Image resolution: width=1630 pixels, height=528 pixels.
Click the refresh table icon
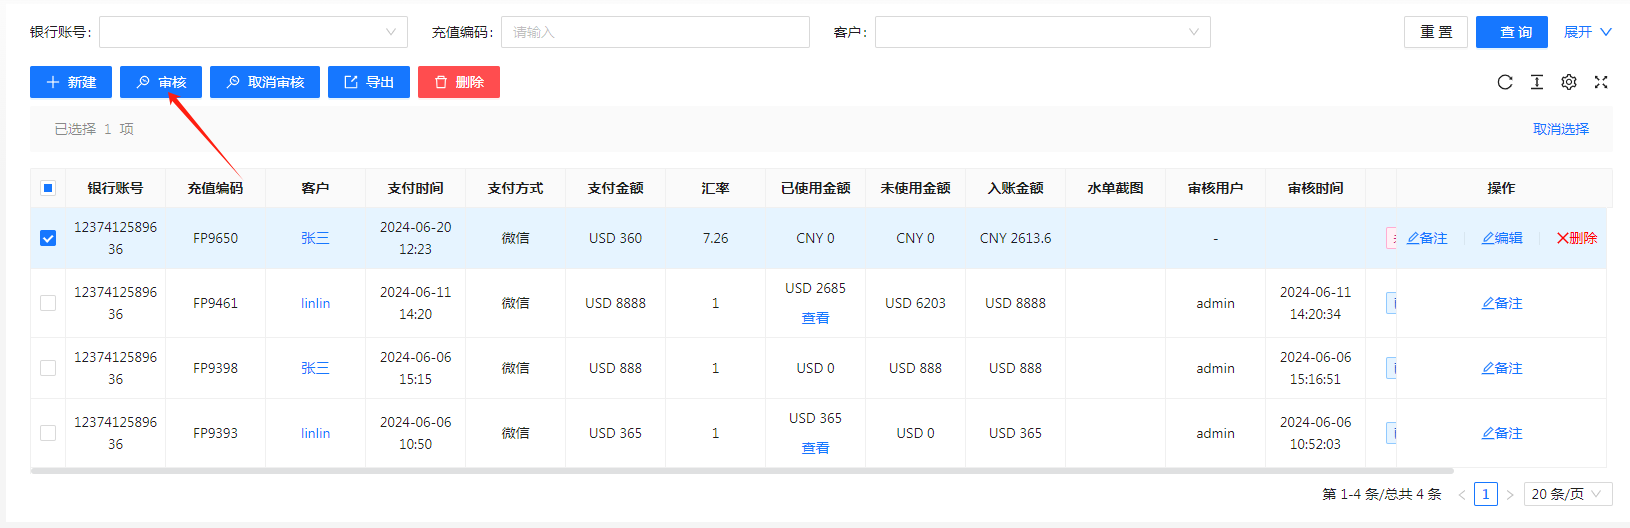[x=1504, y=82]
